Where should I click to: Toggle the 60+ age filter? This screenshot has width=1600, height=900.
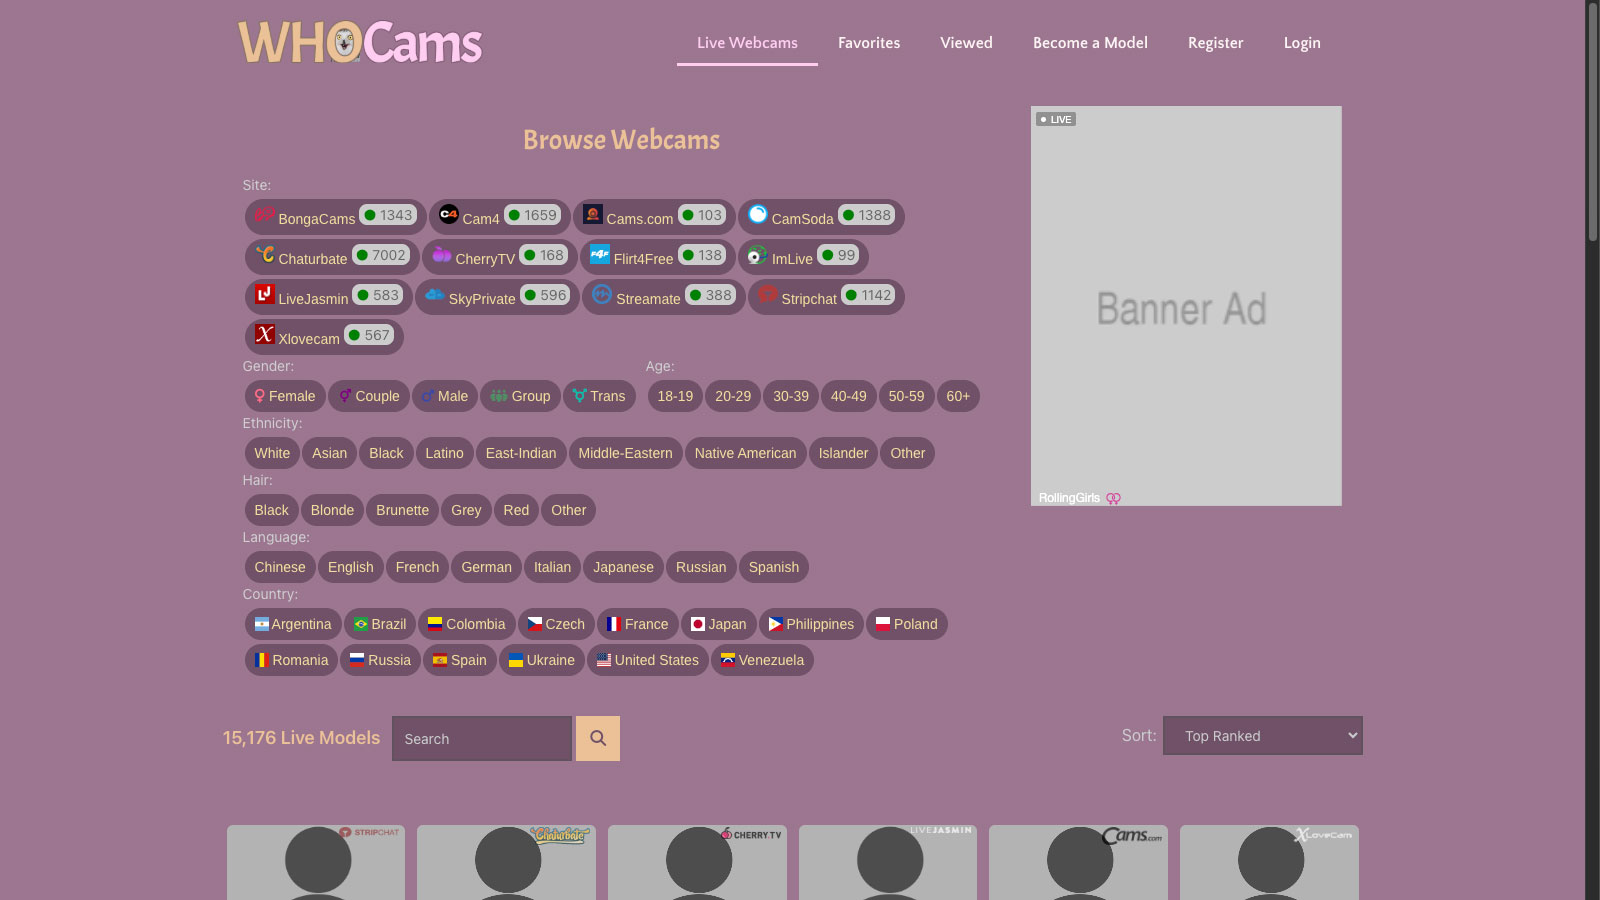958,396
